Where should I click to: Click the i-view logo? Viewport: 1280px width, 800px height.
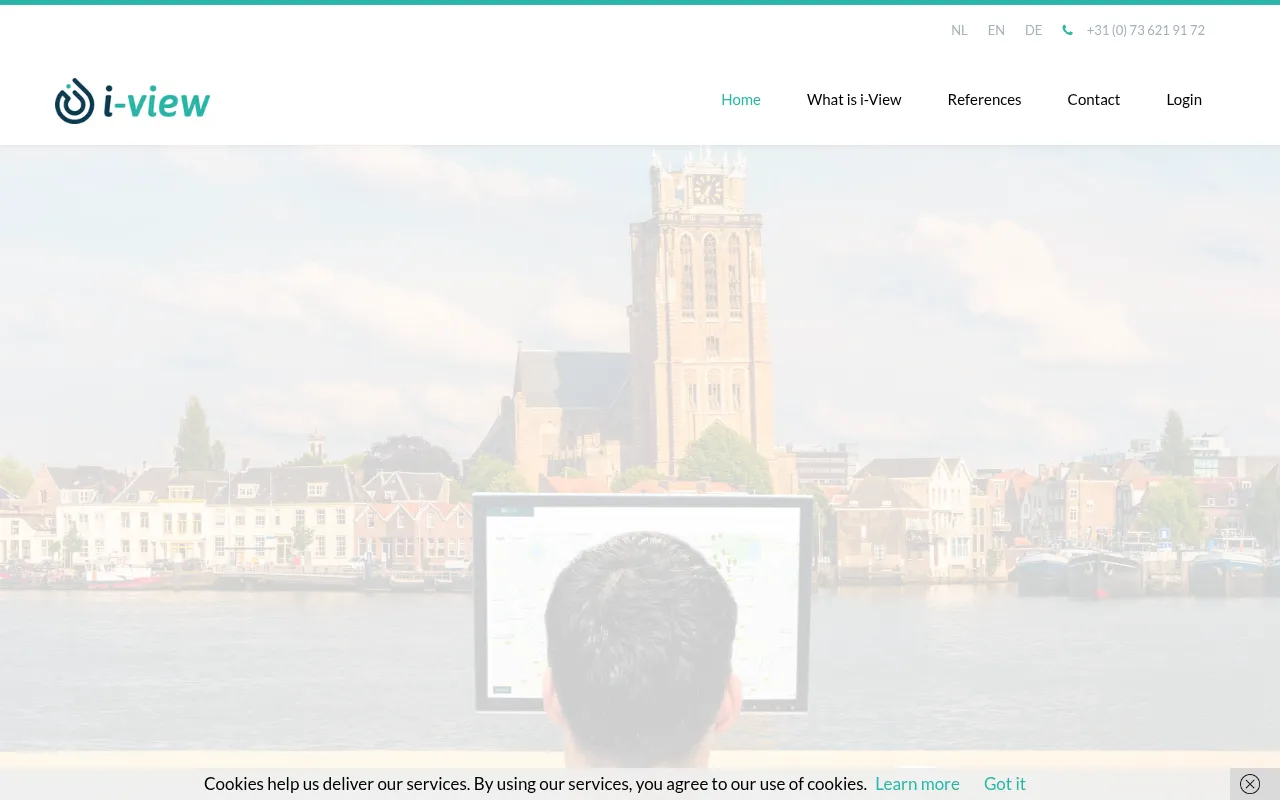pyautogui.click(x=132, y=101)
